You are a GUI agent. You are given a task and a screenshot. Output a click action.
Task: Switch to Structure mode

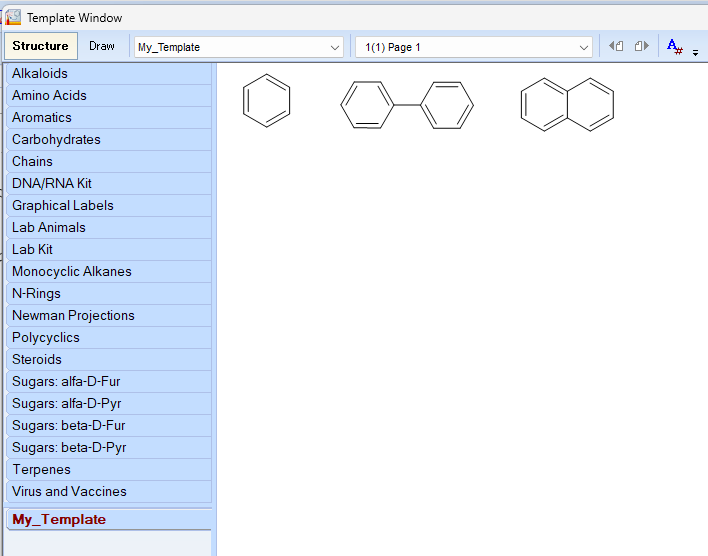tap(41, 46)
